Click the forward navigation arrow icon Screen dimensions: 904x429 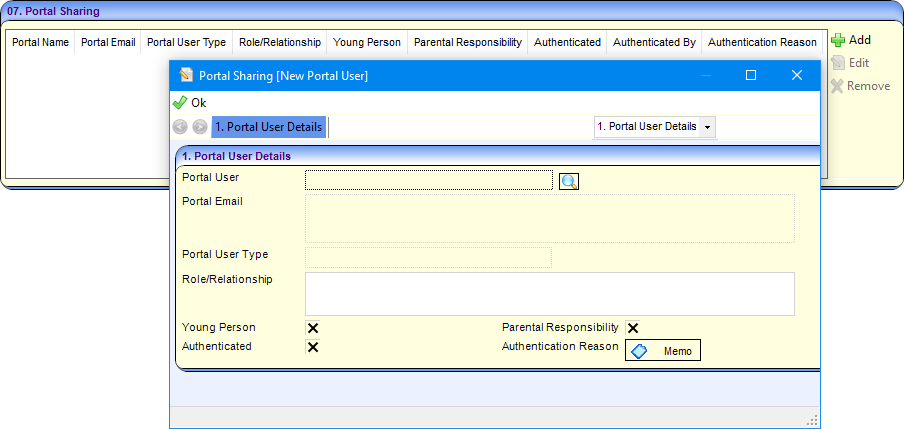pos(199,127)
